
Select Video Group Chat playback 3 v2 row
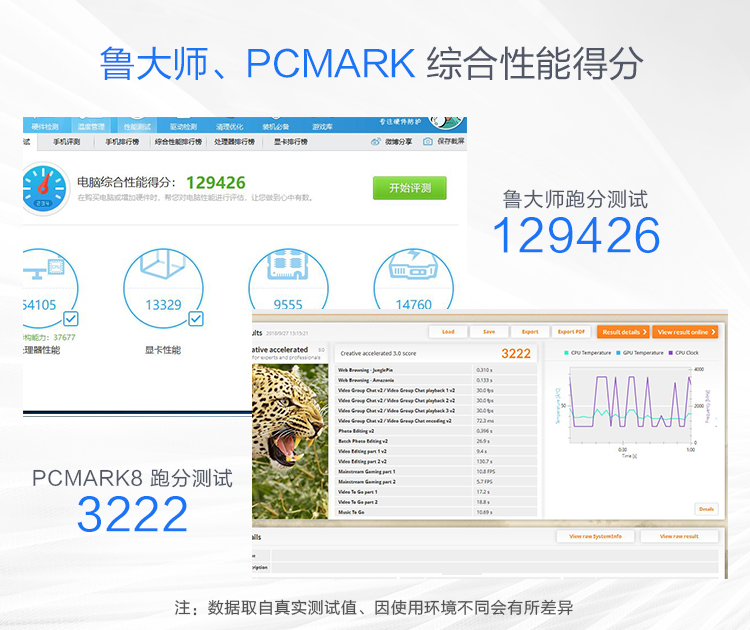pos(436,410)
